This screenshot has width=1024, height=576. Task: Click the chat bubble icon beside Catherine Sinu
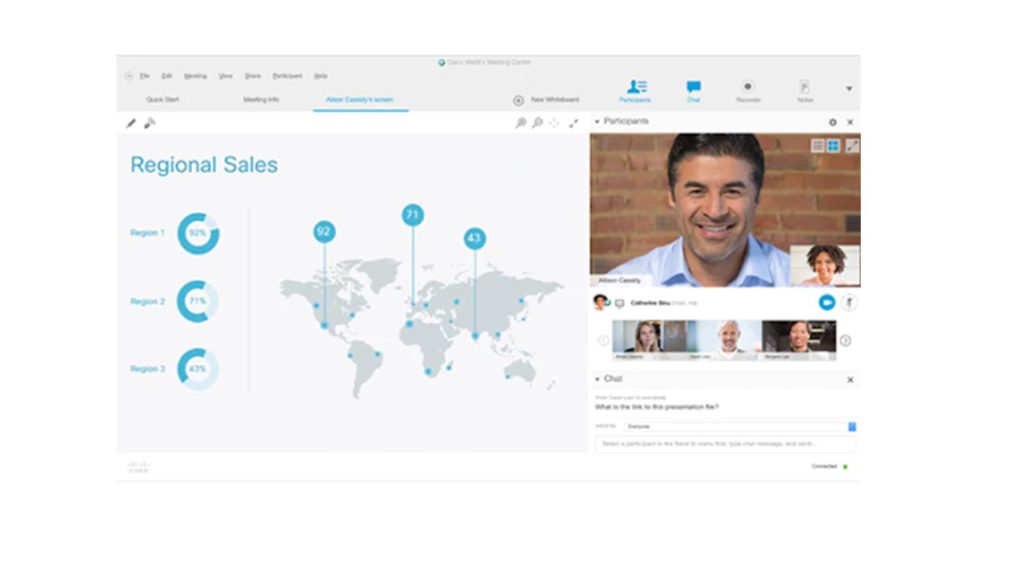coord(620,304)
